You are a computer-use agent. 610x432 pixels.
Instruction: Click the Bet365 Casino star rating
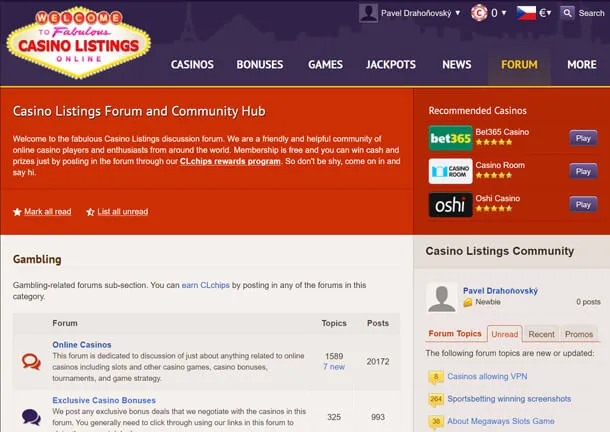point(494,142)
